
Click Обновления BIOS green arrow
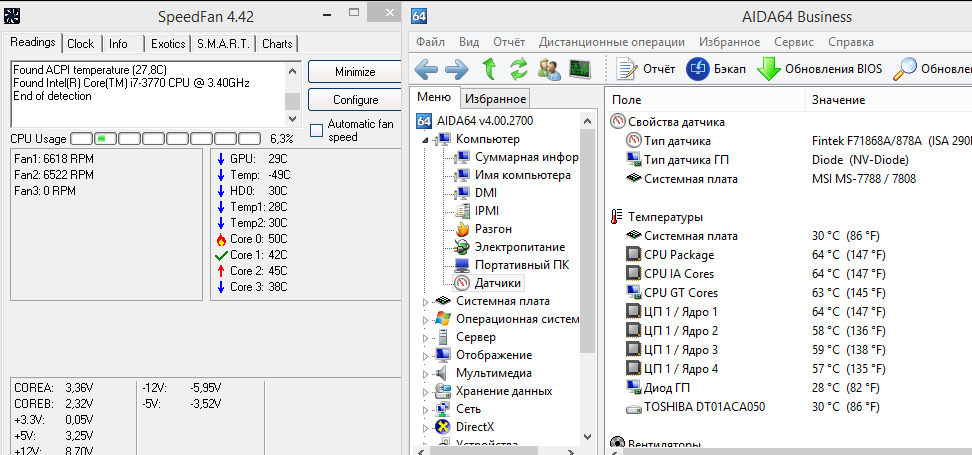(768, 69)
